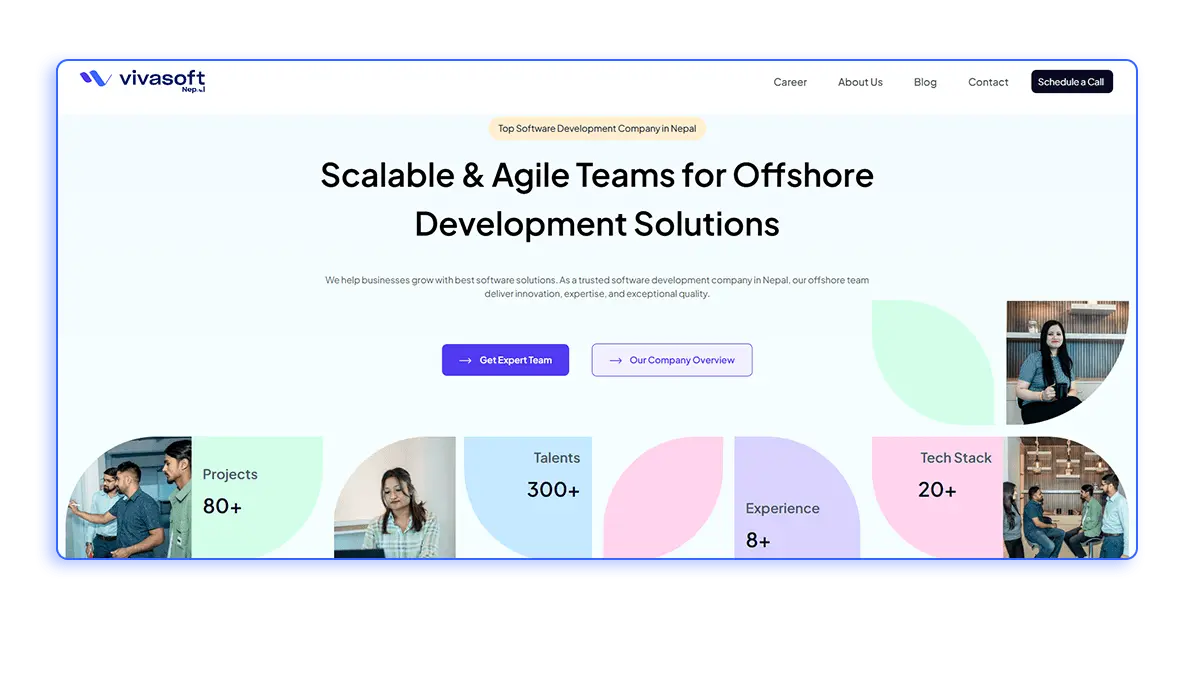Click the arrow icon in Our Company Overview

pos(615,360)
